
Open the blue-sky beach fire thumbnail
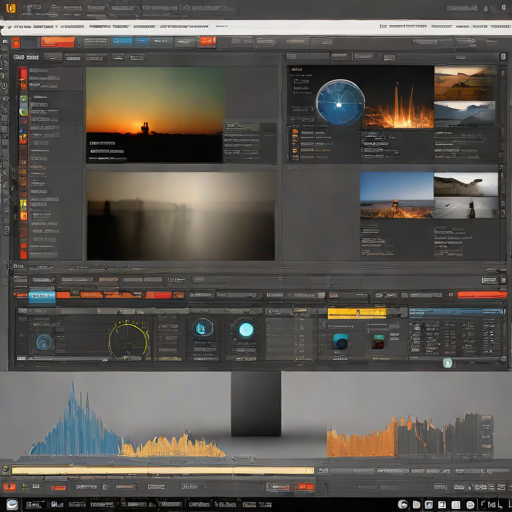pyautogui.click(x=397, y=195)
